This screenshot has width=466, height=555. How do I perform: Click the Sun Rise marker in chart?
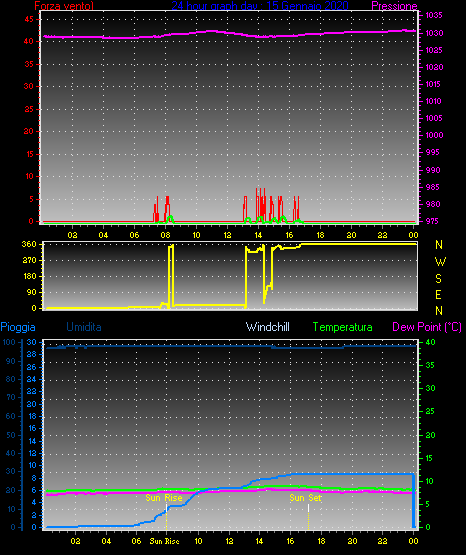[x=164, y=498]
